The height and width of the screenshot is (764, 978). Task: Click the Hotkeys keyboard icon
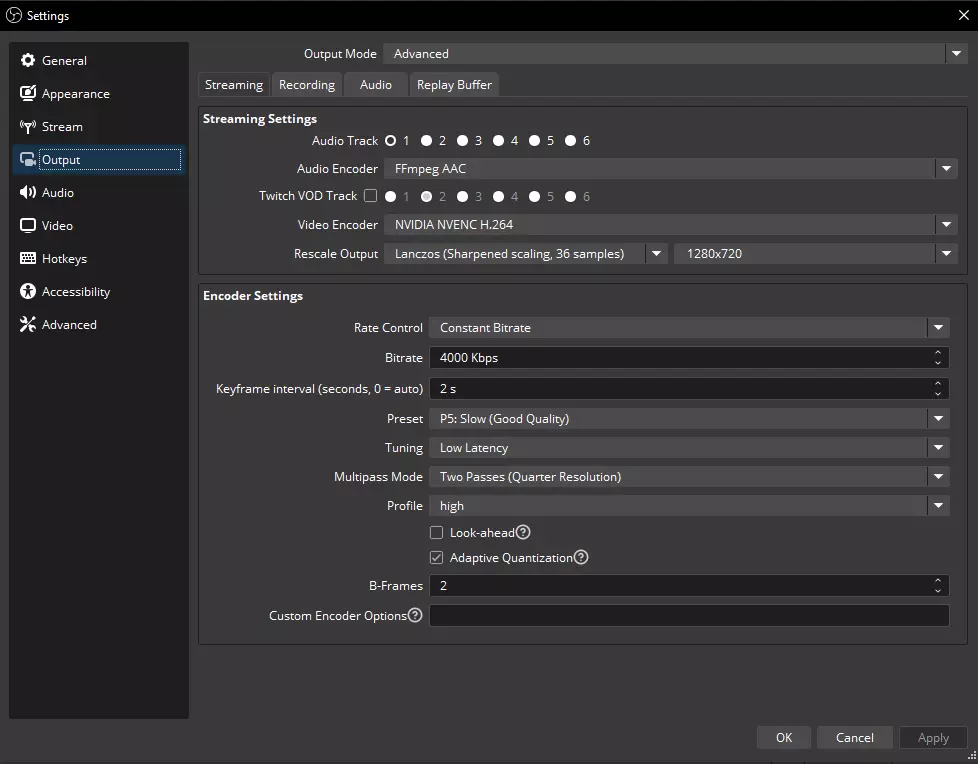coord(28,259)
